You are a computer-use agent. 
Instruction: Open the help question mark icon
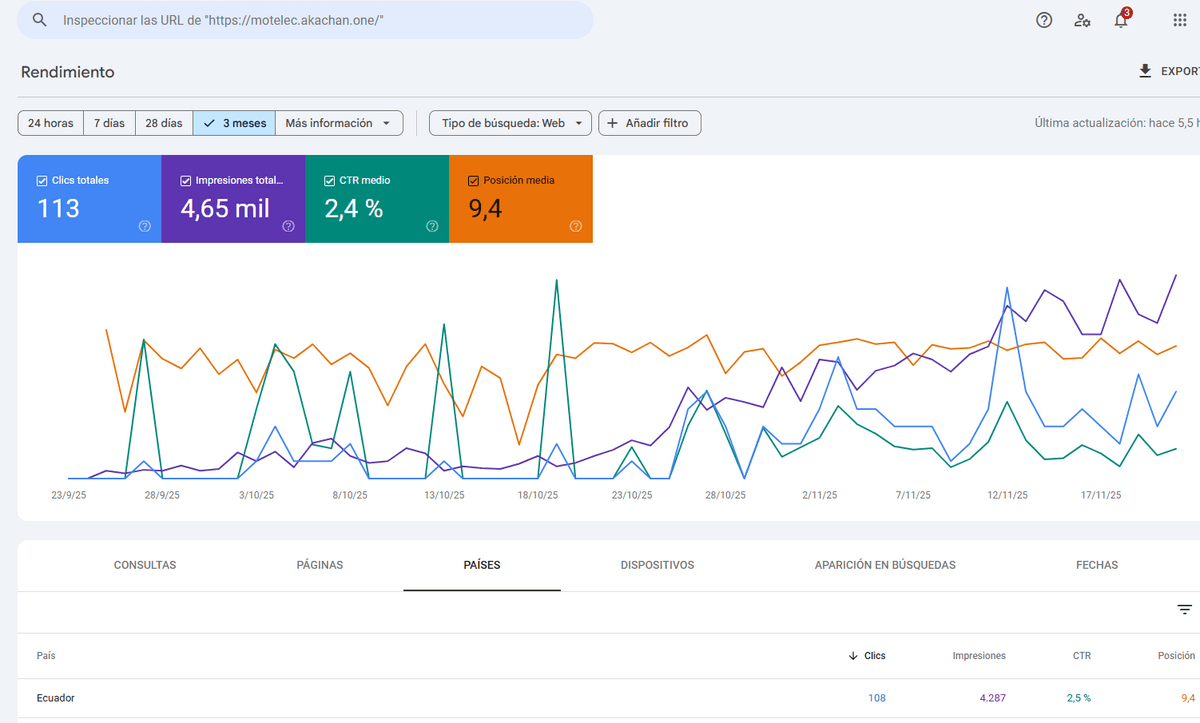[1044, 20]
